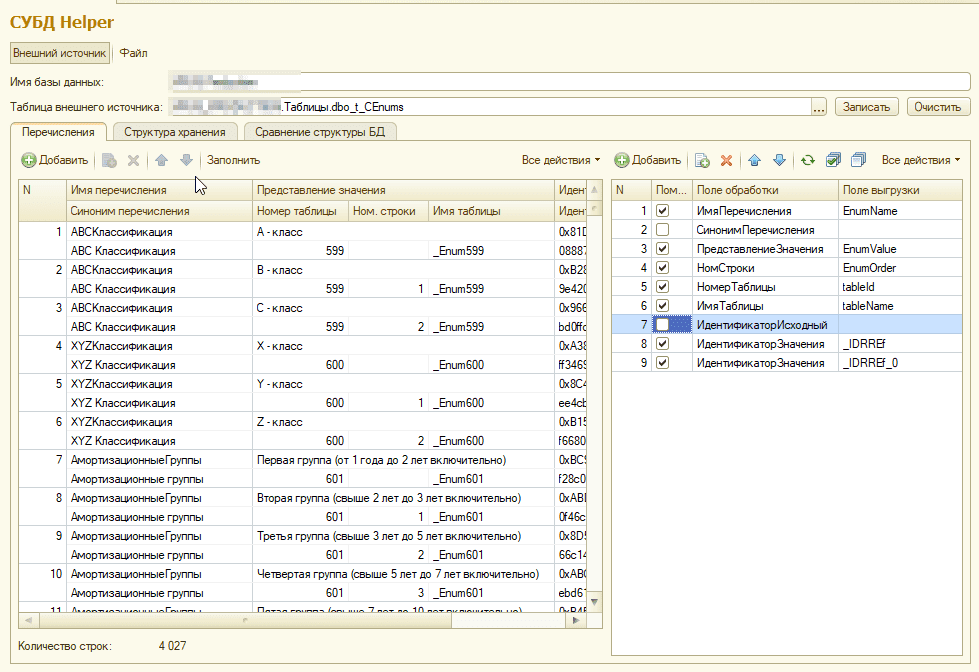Viewport: 979px width, 672px height.
Task: Select the Внешний источник mode
Action: pyautogui.click(x=60, y=53)
